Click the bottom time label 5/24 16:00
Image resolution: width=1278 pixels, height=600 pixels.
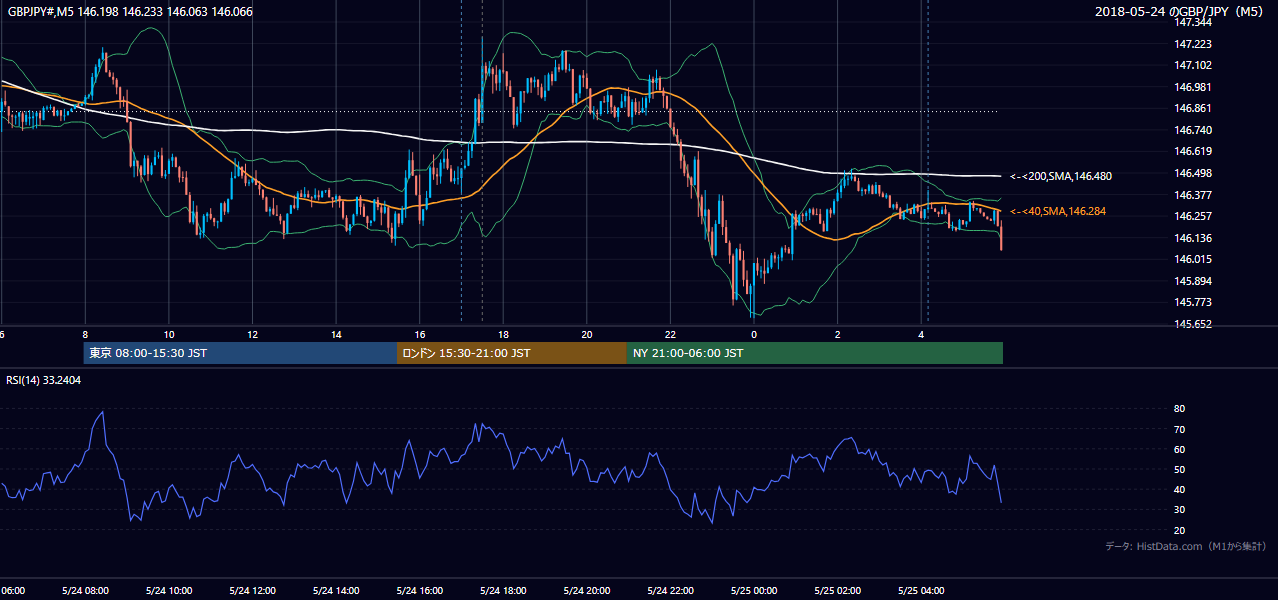pyautogui.click(x=419, y=590)
